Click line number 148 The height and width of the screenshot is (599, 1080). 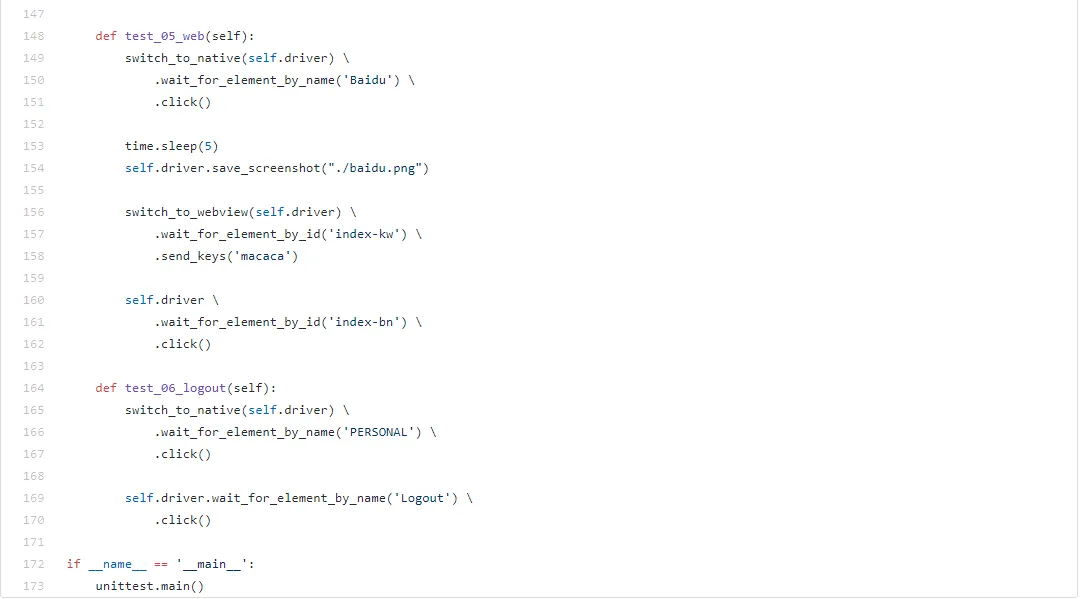[33, 36]
